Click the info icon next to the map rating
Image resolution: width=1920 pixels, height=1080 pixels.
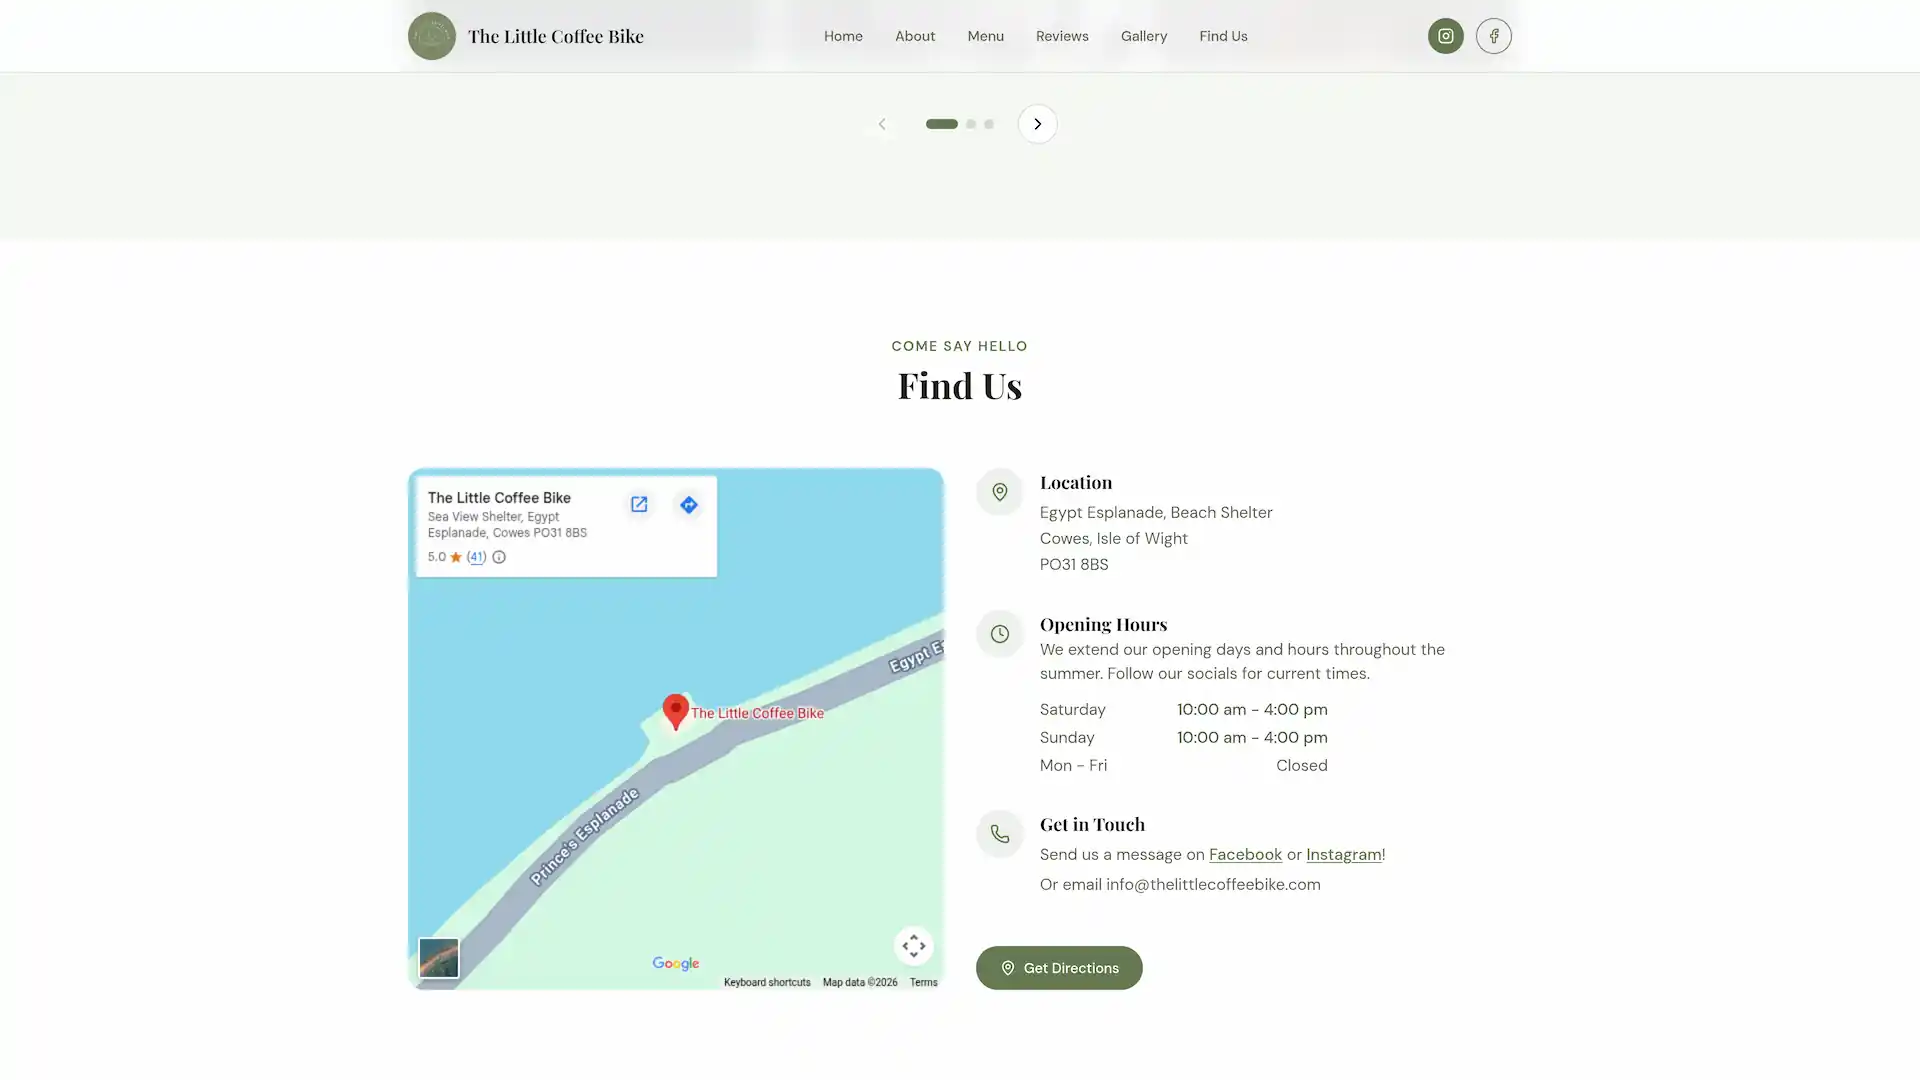[x=498, y=557]
